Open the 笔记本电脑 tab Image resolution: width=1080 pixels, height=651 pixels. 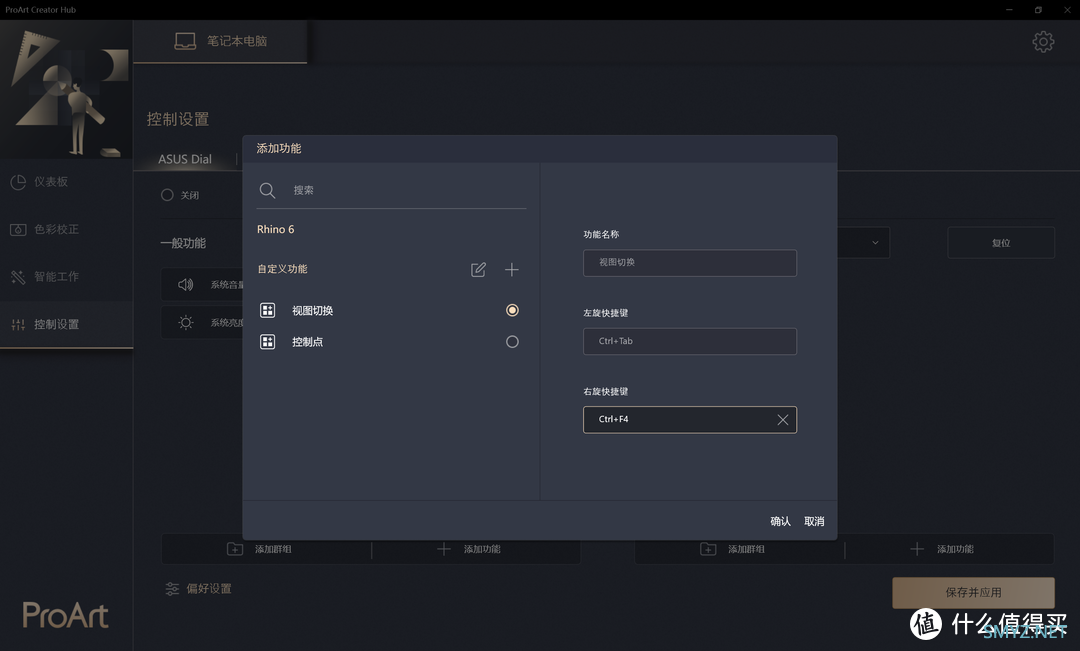click(220, 41)
